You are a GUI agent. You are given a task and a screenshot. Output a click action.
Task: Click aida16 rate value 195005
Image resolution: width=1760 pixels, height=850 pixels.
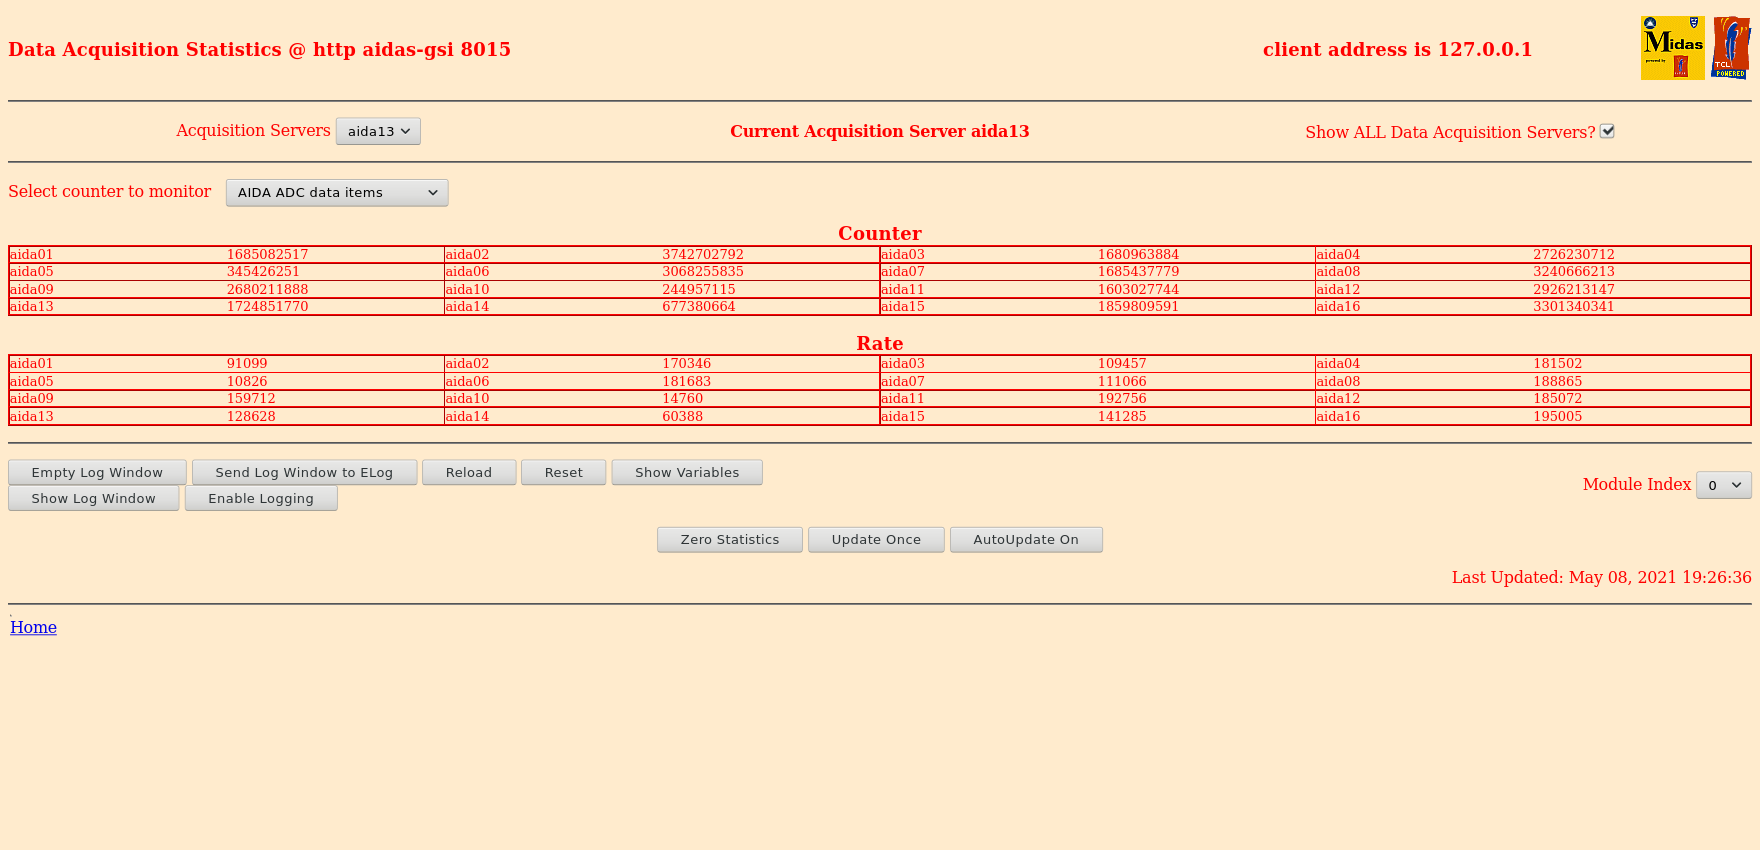[x=1557, y=416]
